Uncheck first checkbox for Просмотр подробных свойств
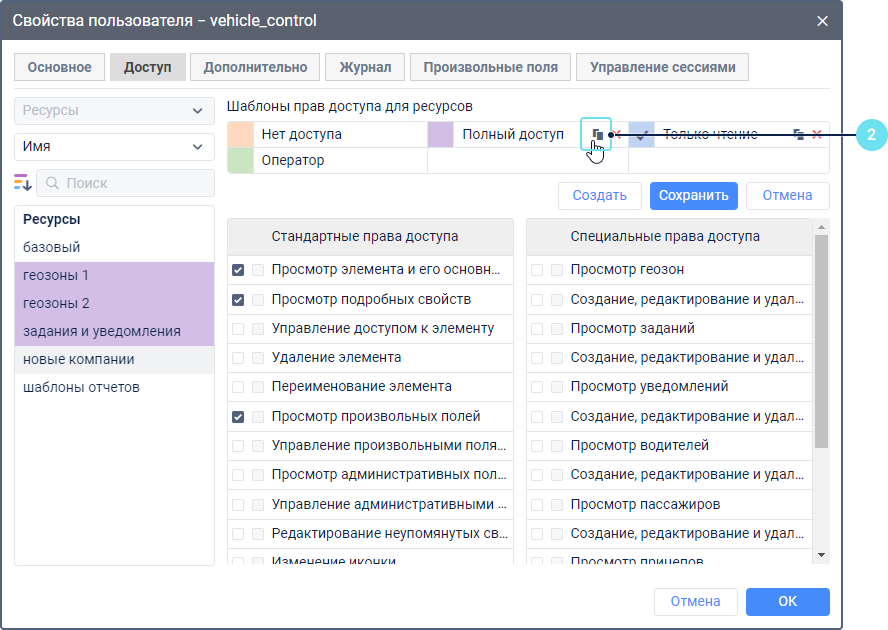The width and height of the screenshot is (888, 630). [238, 299]
